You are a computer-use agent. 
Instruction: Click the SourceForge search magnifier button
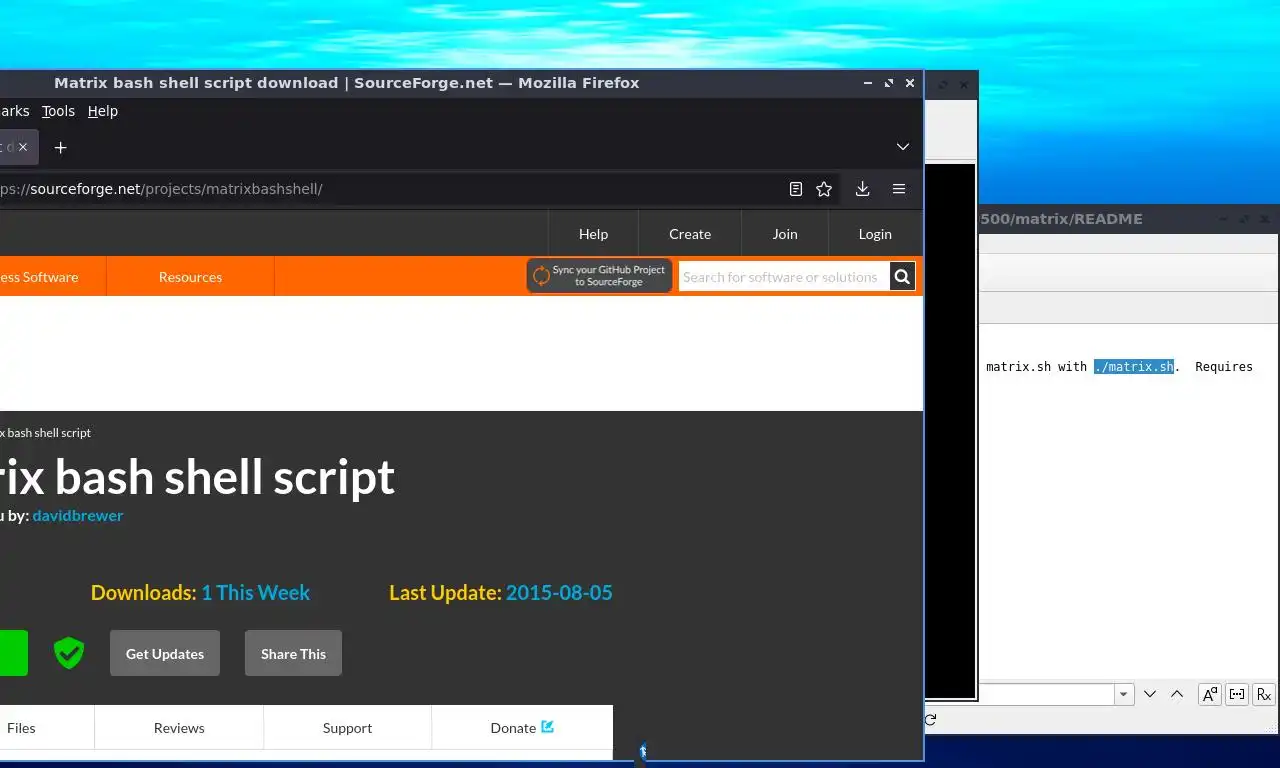902,277
